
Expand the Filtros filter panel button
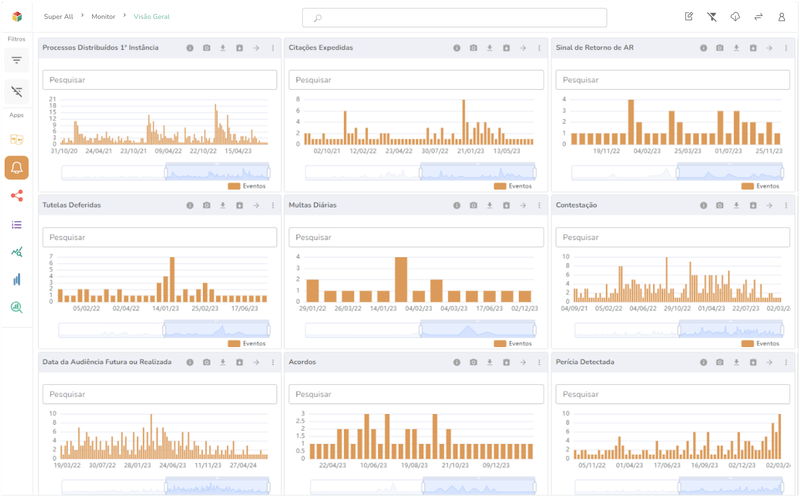[17, 60]
